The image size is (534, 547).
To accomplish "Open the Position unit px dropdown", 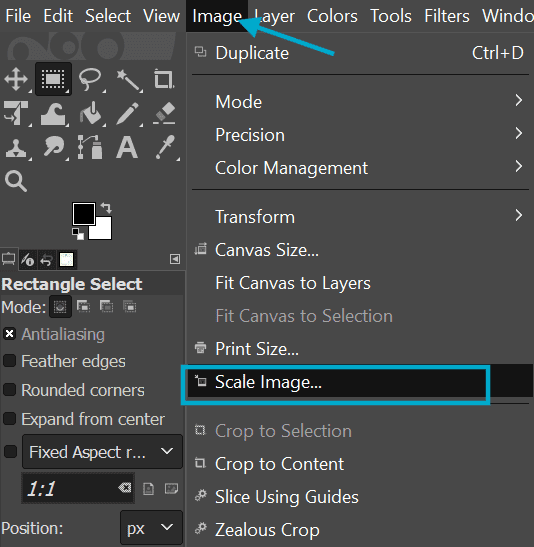I will pyautogui.click(x=151, y=527).
